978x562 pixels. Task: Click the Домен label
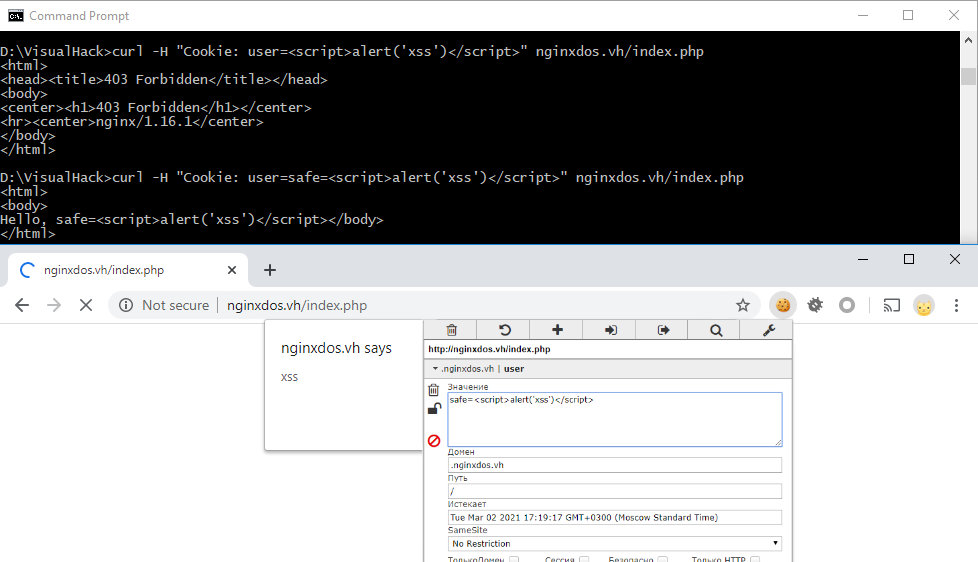[461, 452]
